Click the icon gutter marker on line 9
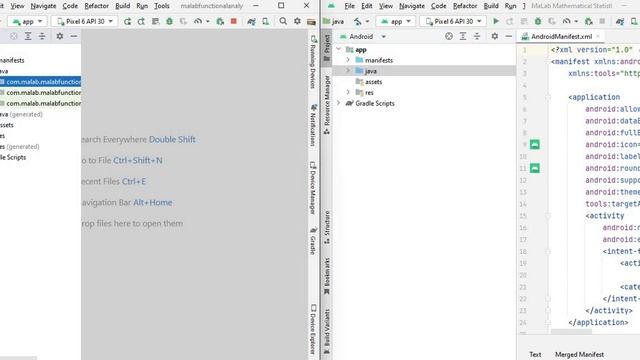 pos(535,144)
